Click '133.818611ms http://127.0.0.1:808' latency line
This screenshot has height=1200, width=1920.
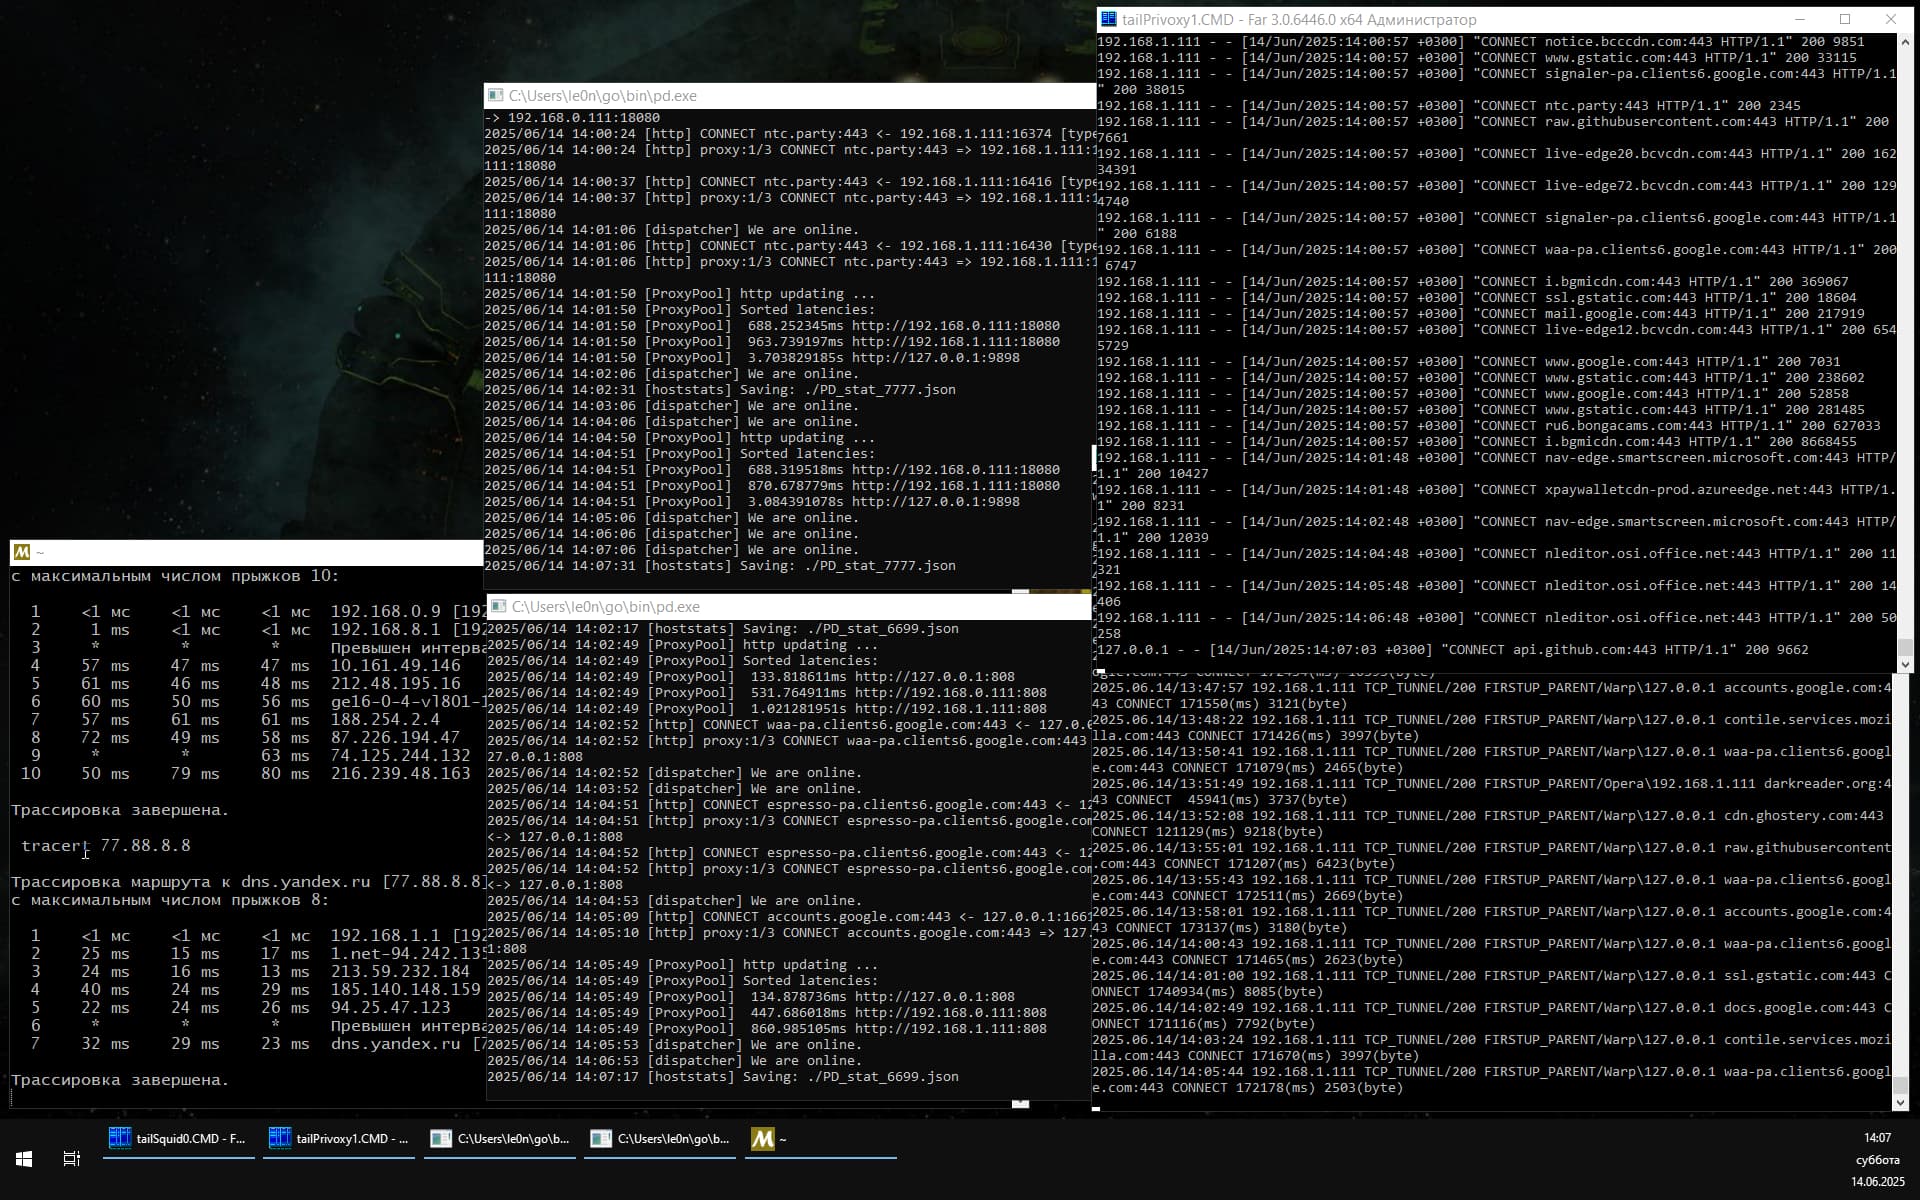pyautogui.click(x=751, y=677)
